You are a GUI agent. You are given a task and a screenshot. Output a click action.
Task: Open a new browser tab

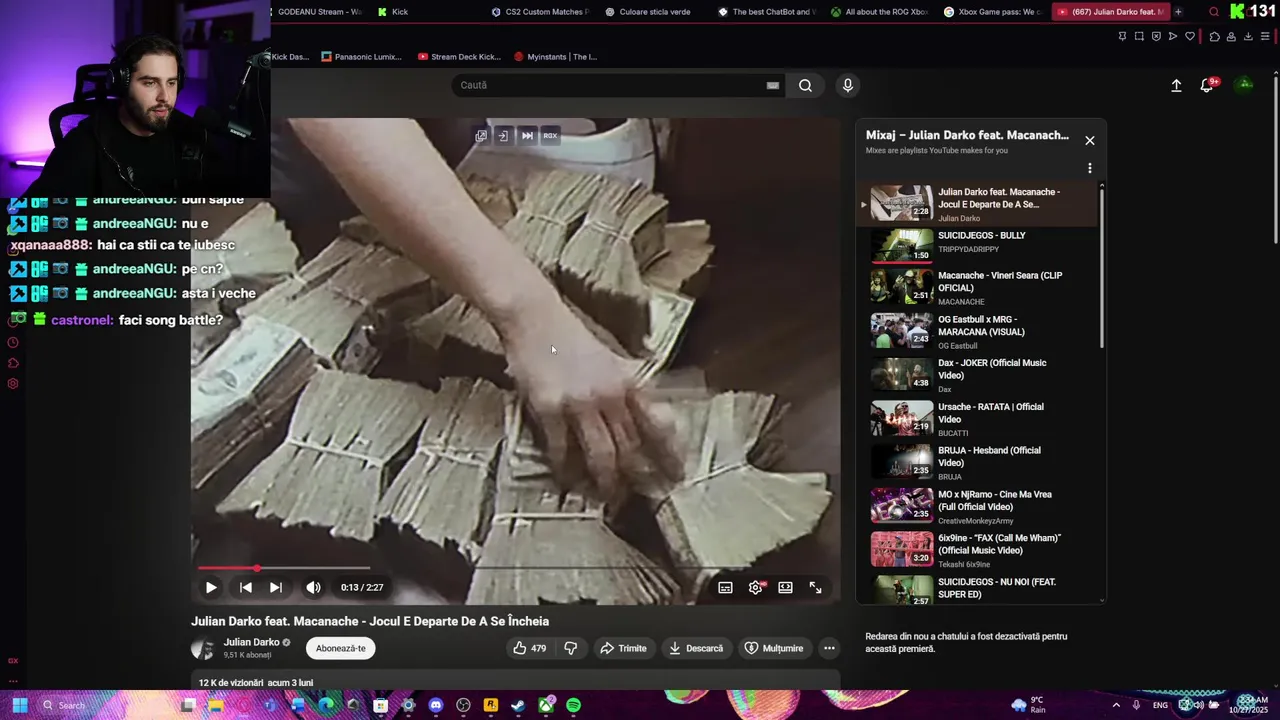tap(1178, 12)
